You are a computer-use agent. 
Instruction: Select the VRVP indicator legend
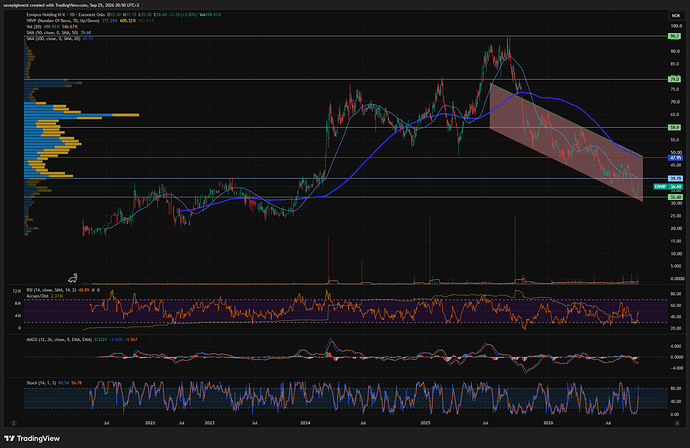coord(63,21)
